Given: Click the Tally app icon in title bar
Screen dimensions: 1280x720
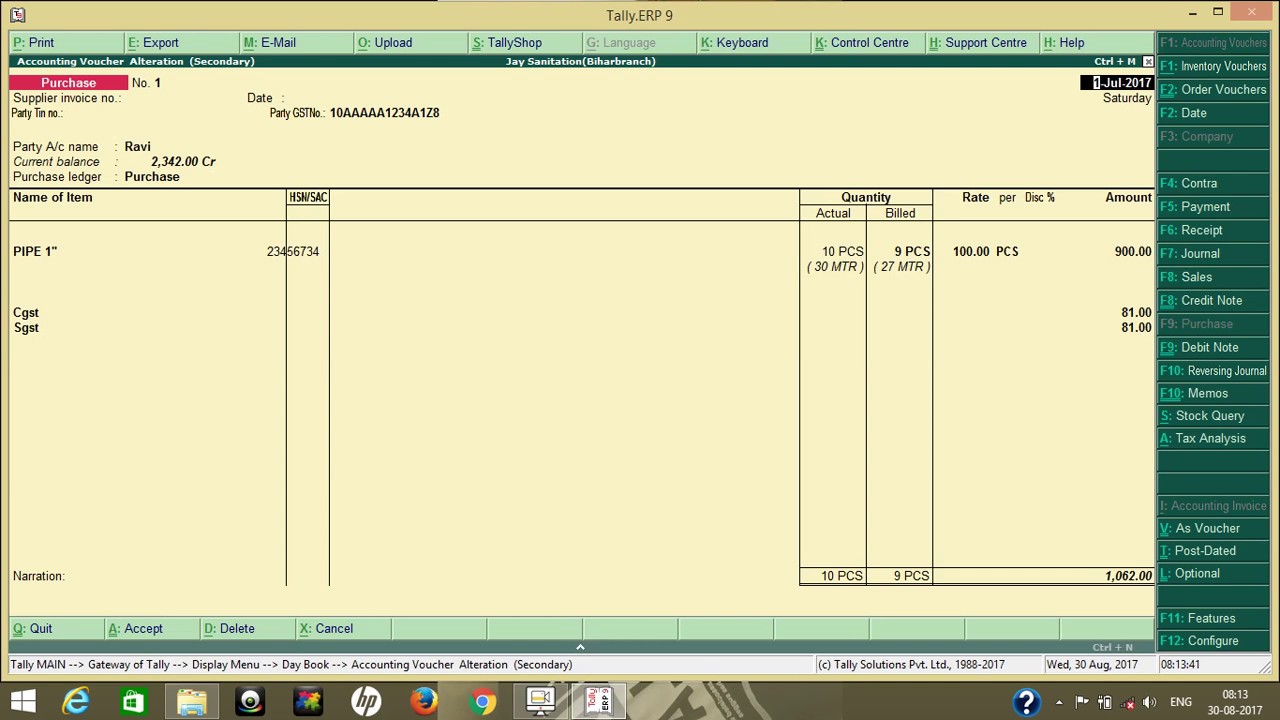Looking at the screenshot, I should [x=17, y=14].
